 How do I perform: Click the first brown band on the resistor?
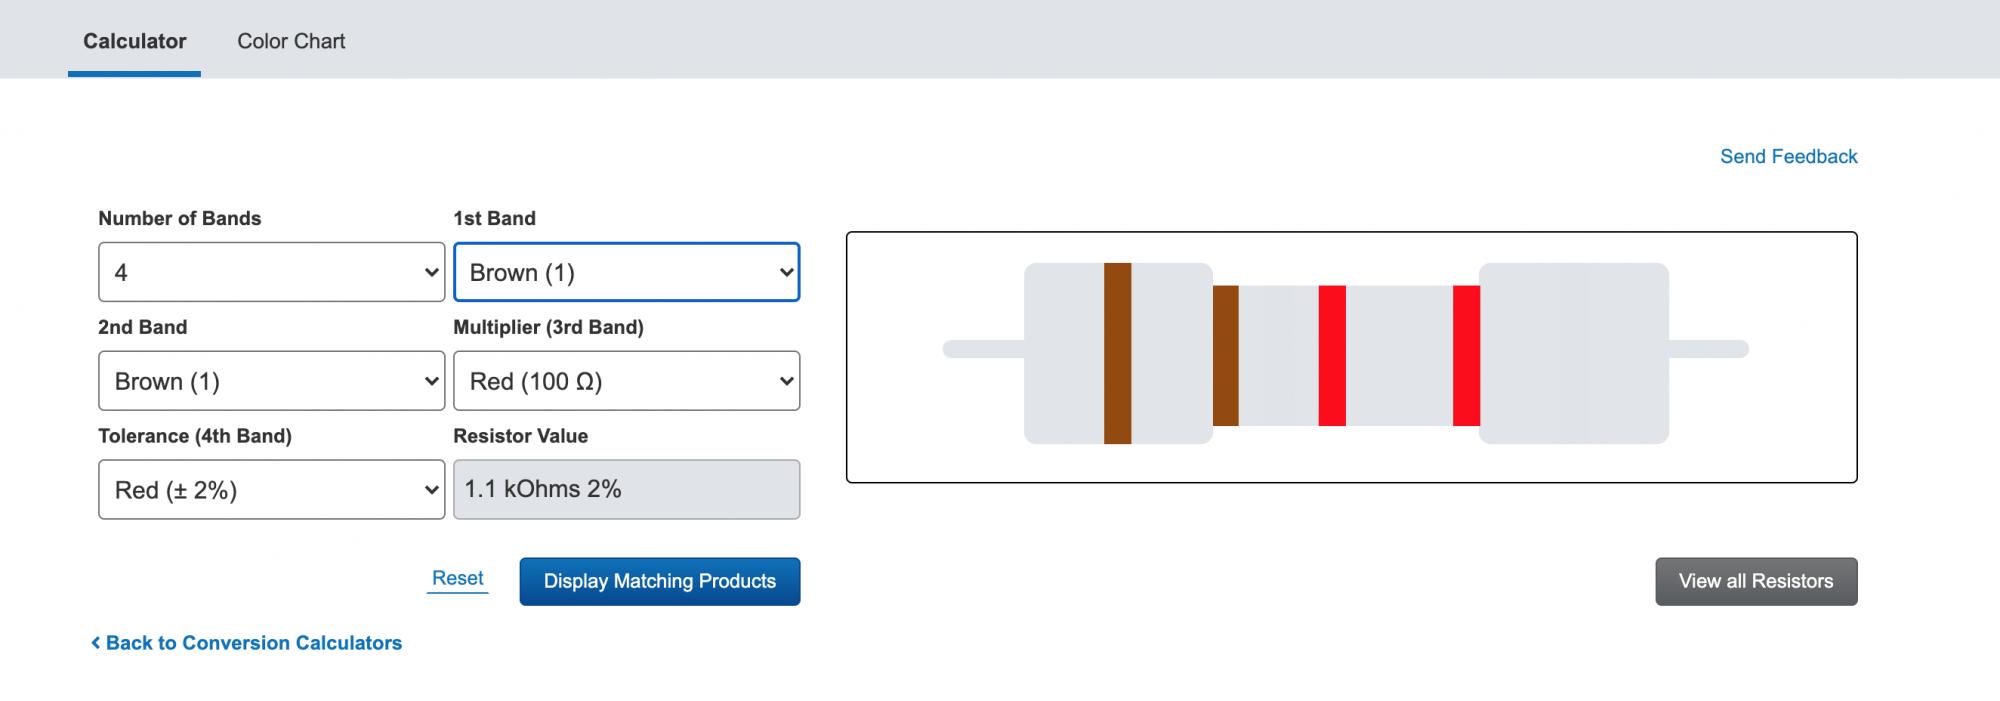1117,353
